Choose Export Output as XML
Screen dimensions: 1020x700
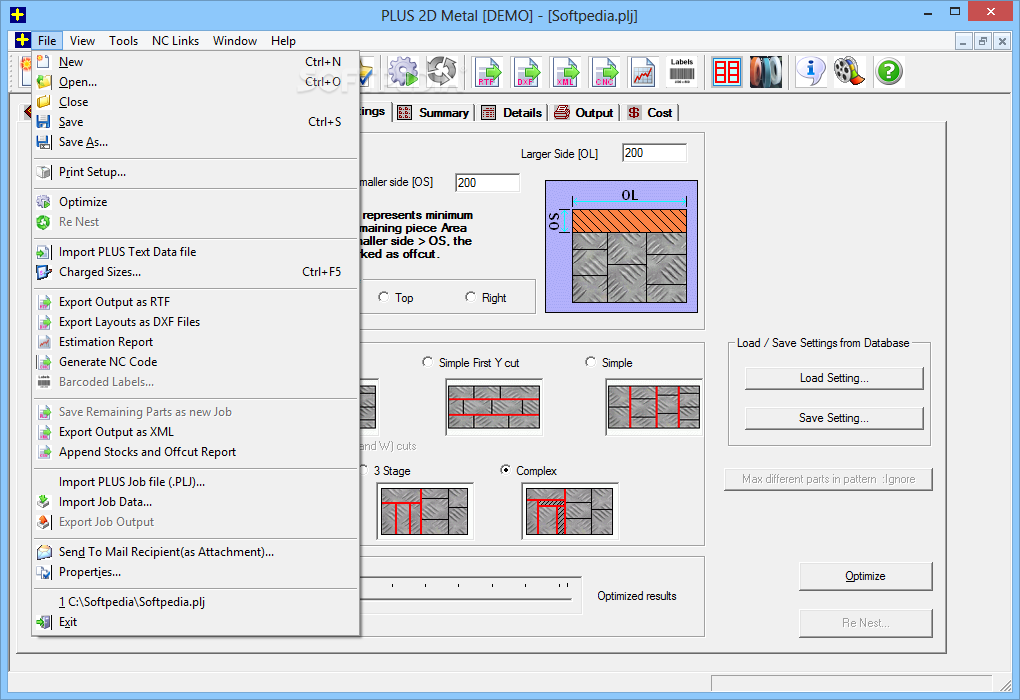(x=196, y=432)
